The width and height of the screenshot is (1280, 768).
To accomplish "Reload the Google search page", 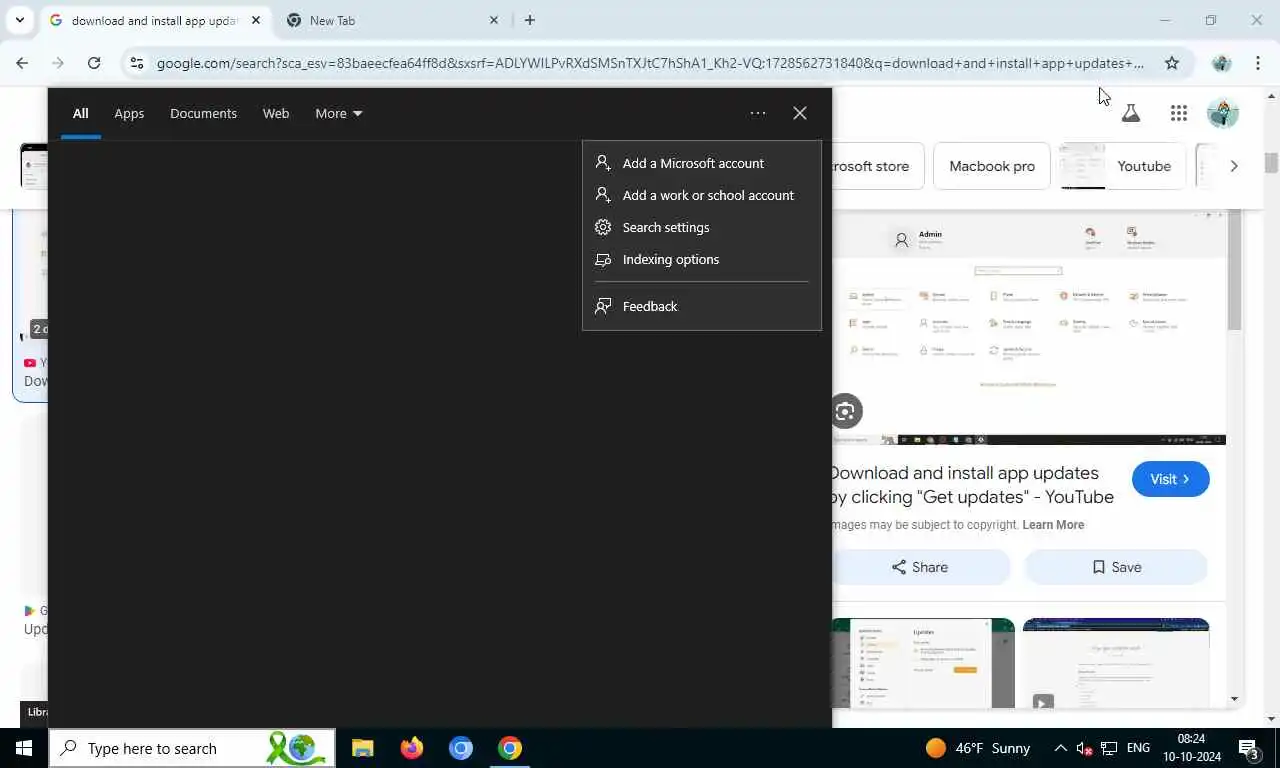I will pos(94,63).
